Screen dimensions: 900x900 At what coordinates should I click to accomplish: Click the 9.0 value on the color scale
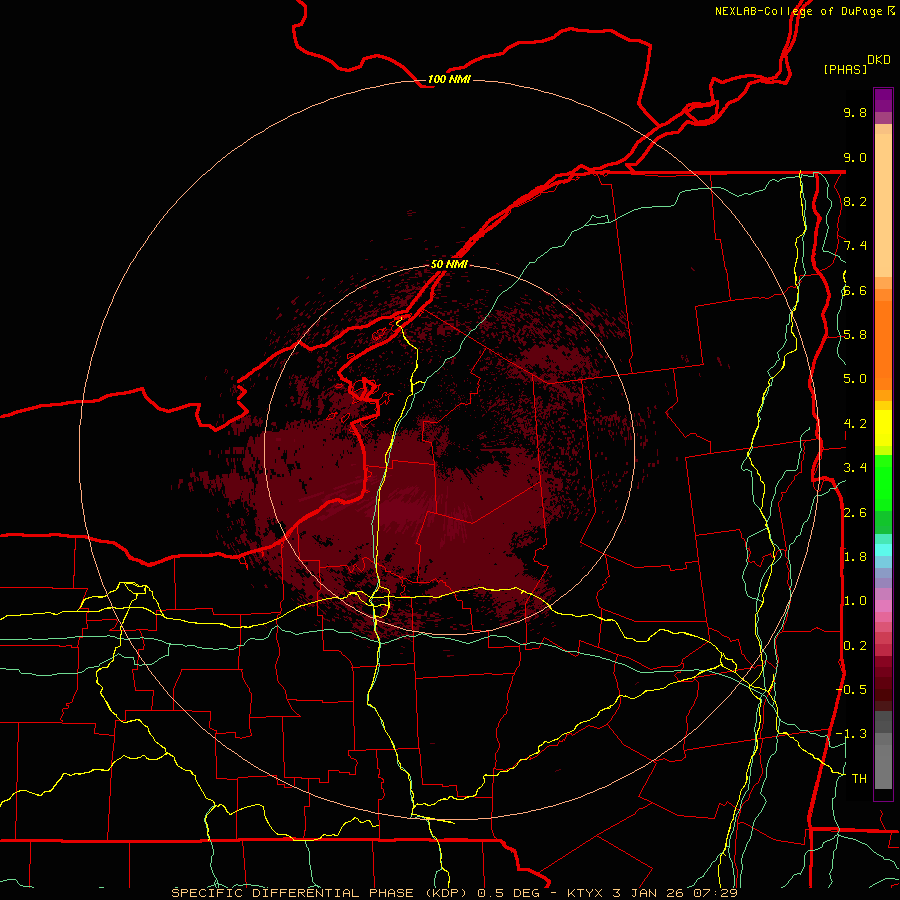(855, 157)
